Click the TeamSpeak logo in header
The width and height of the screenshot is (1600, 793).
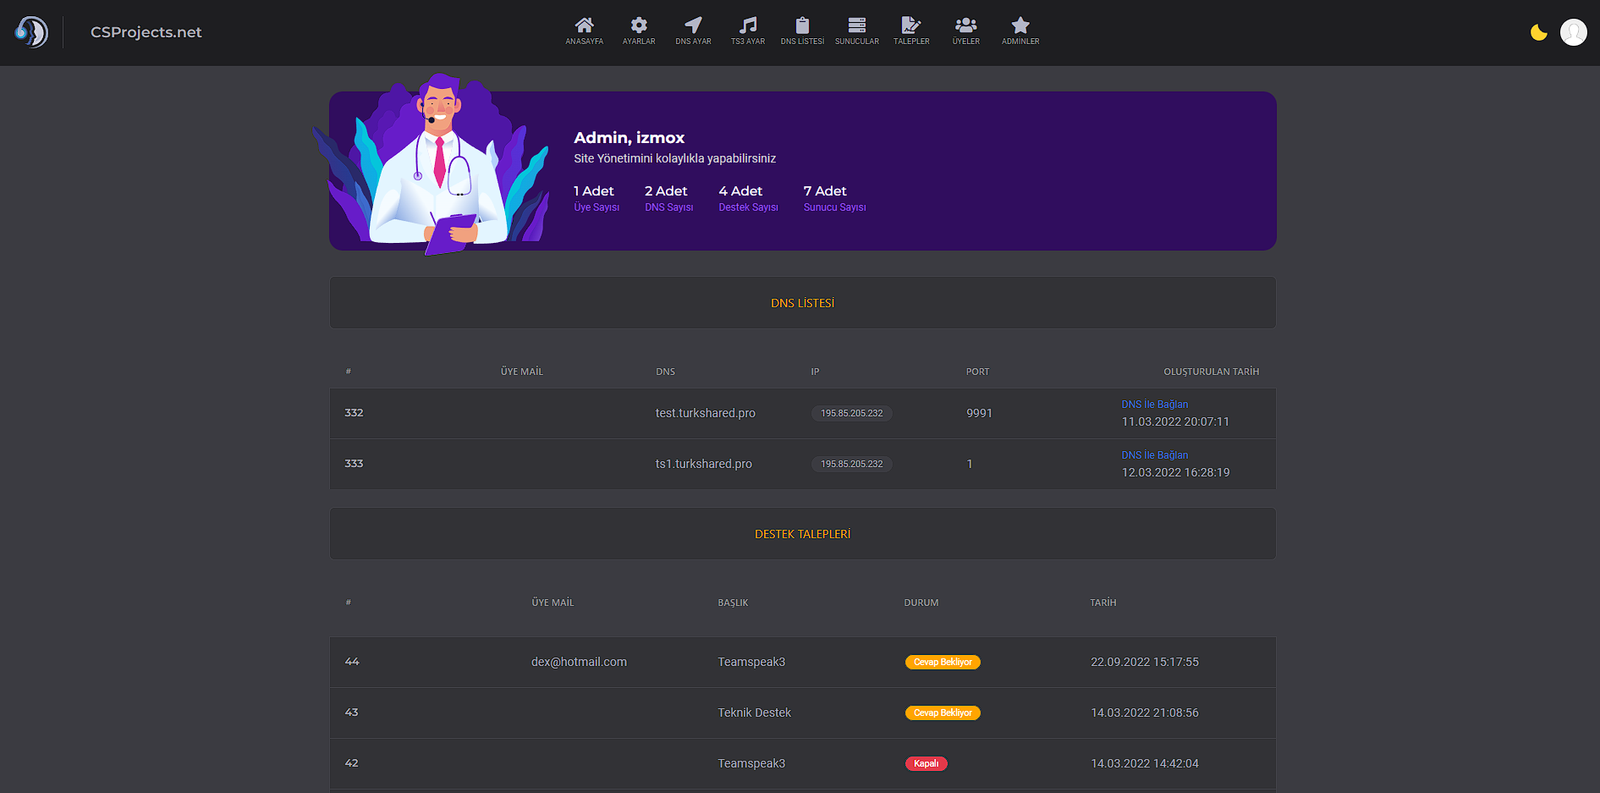pyautogui.click(x=32, y=32)
